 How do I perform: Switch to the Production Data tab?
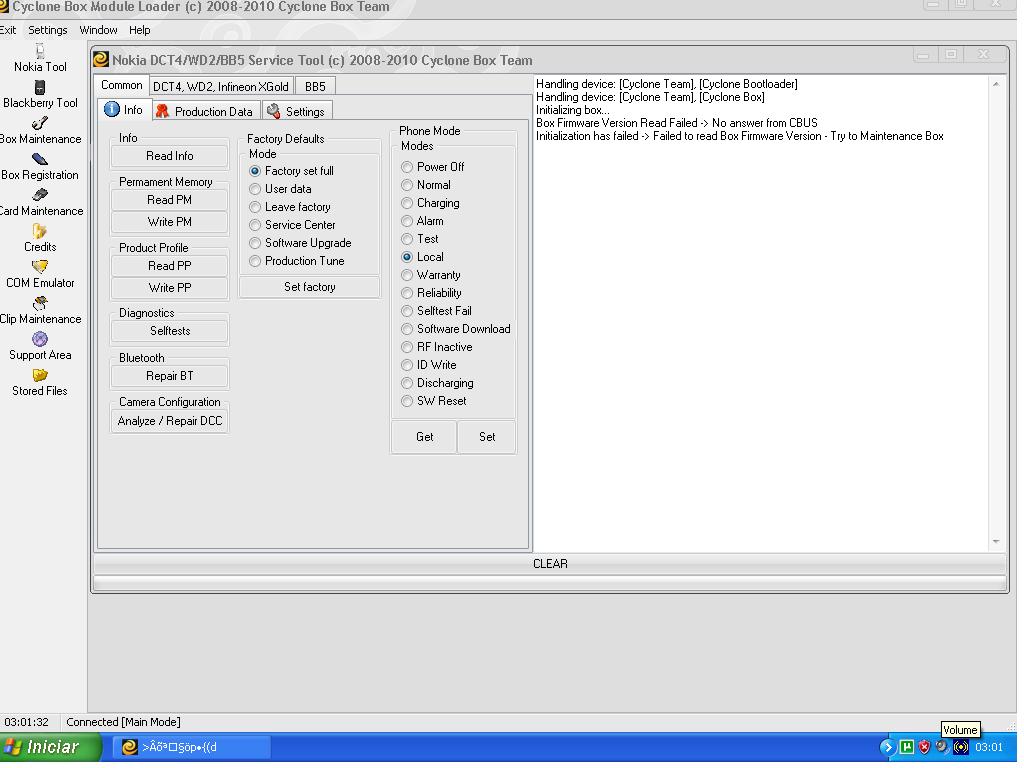pos(206,112)
